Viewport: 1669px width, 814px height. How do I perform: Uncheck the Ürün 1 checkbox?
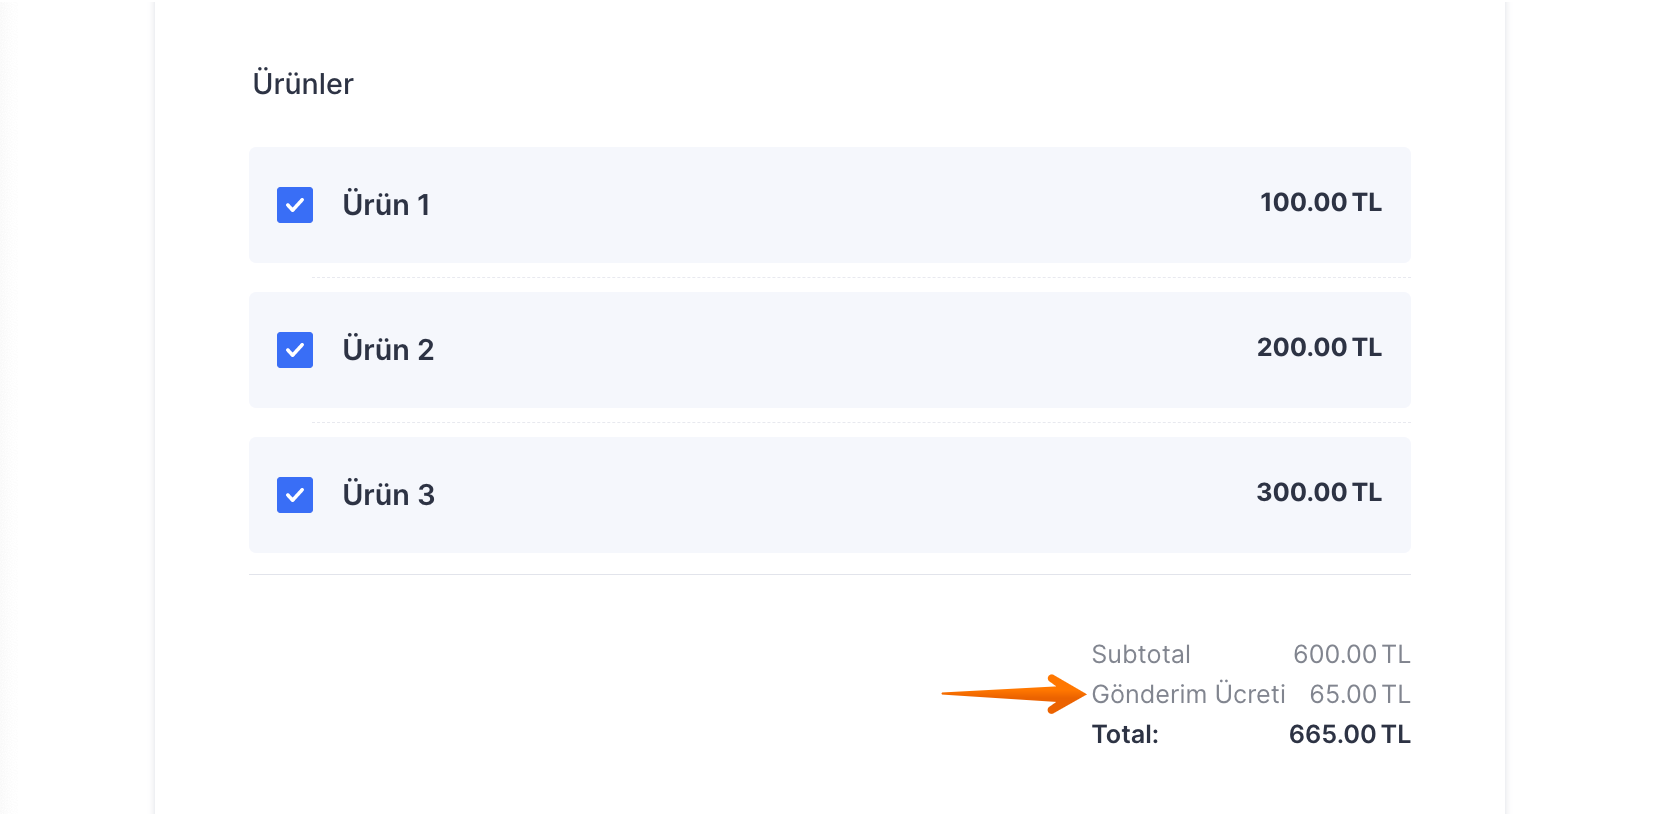pyautogui.click(x=295, y=205)
